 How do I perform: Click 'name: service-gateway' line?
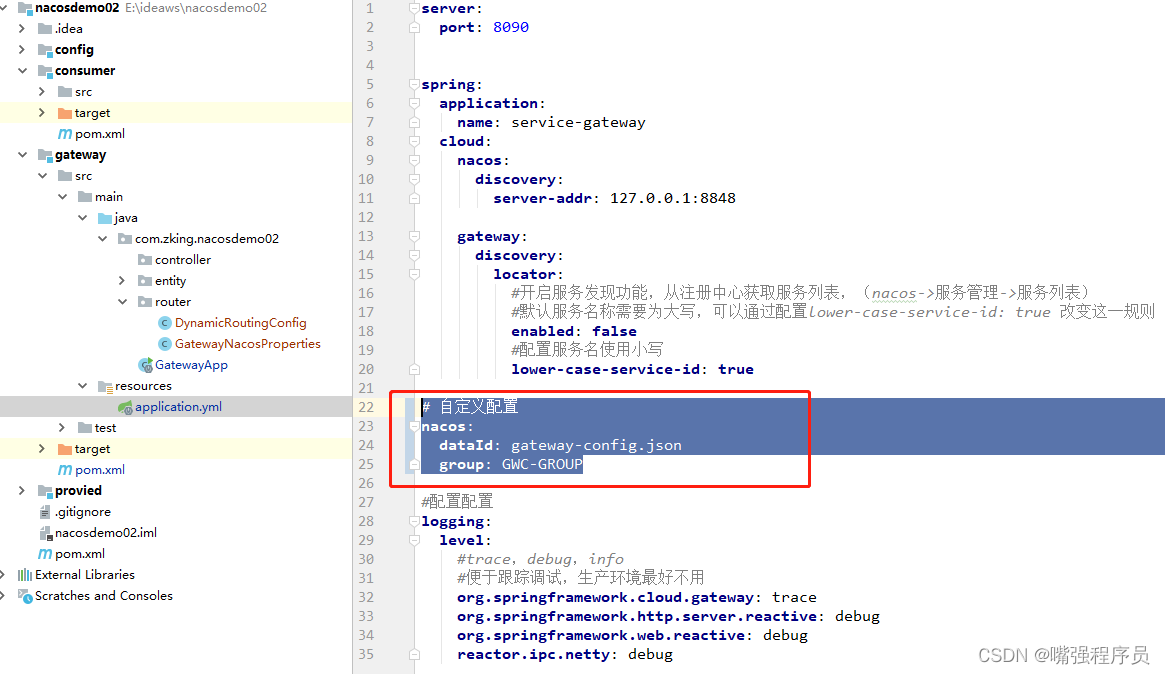(551, 123)
